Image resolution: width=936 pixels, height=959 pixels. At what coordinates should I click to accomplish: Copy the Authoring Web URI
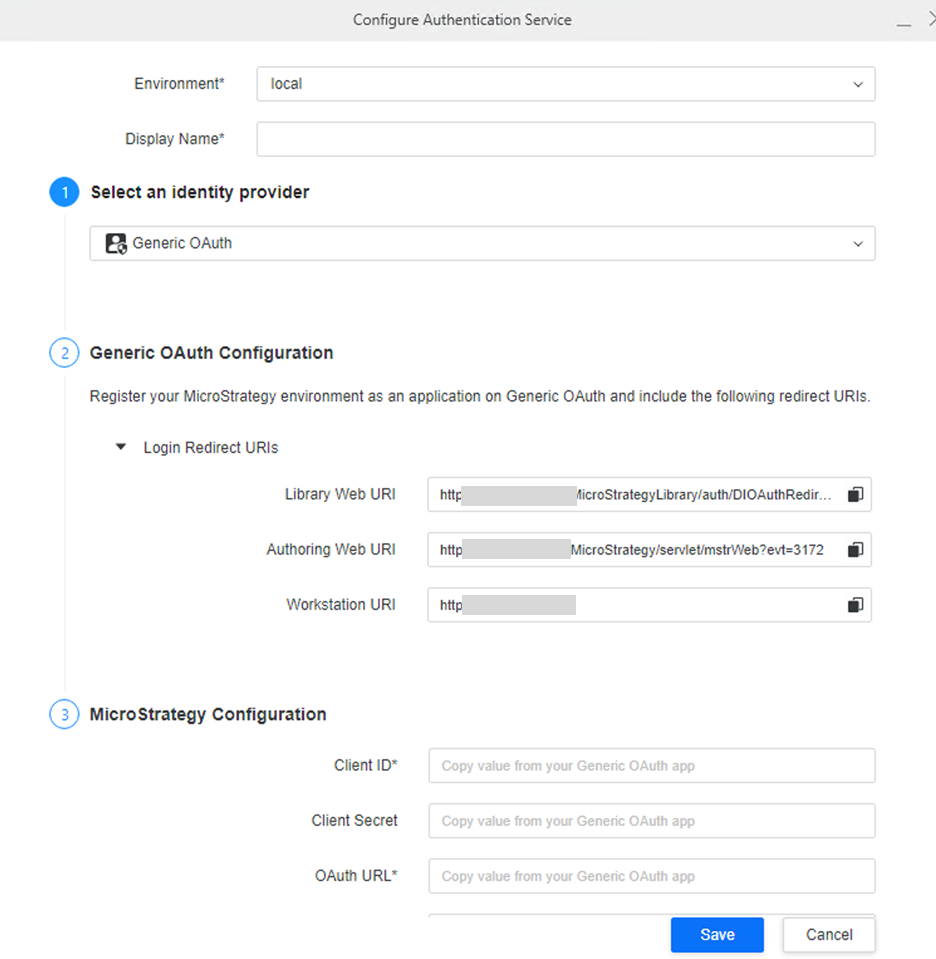tap(855, 550)
